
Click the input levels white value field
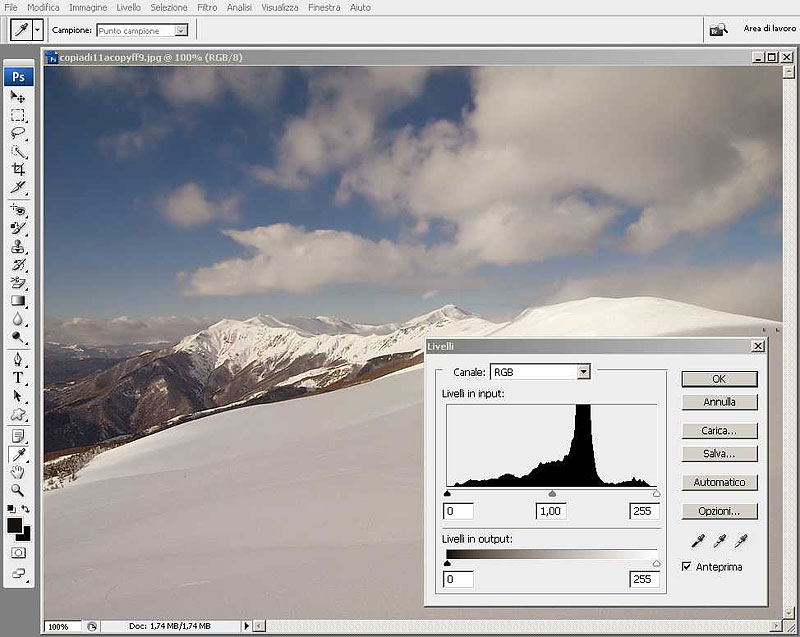coord(644,511)
